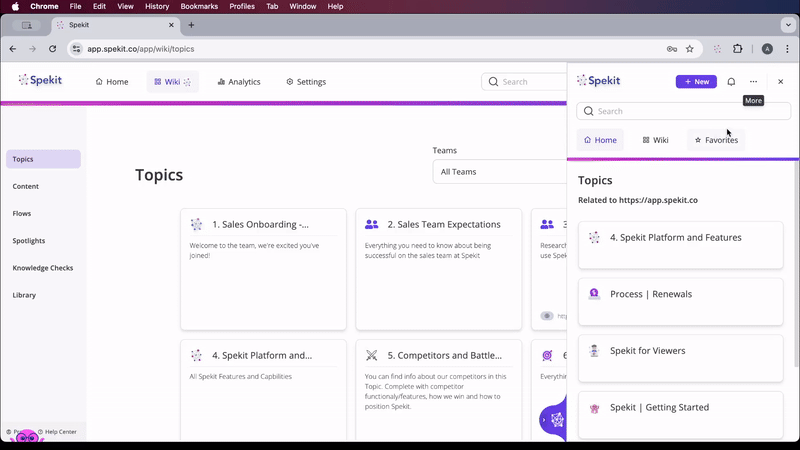Expand the tab search dropdown arrow
800x450 pixels.
click(x=788, y=25)
